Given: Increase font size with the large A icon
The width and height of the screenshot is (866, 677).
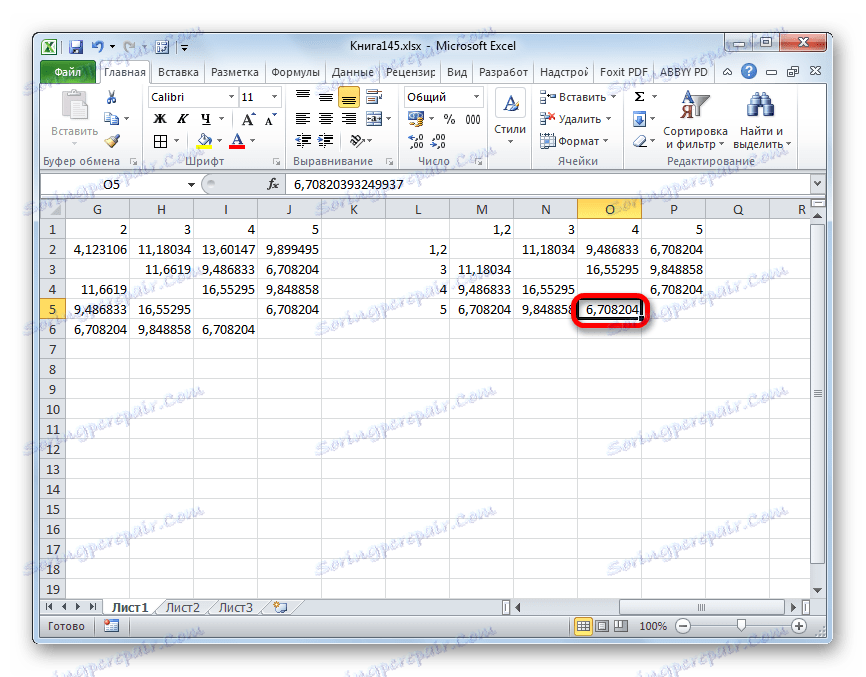Looking at the screenshot, I should (248, 119).
